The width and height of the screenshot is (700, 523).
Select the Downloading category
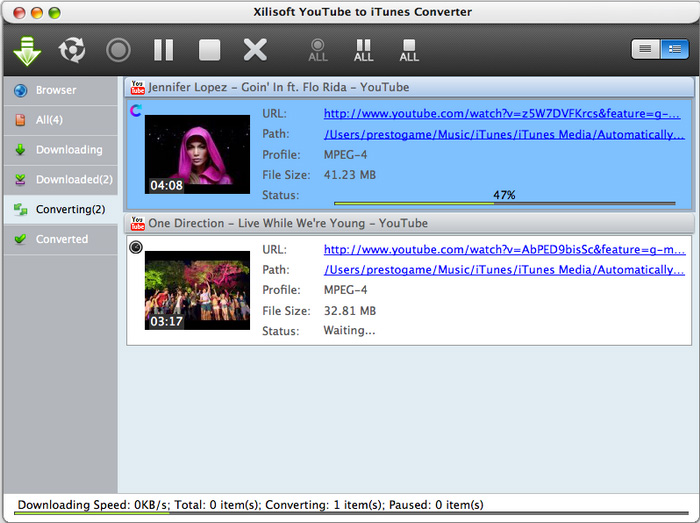click(69, 150)
